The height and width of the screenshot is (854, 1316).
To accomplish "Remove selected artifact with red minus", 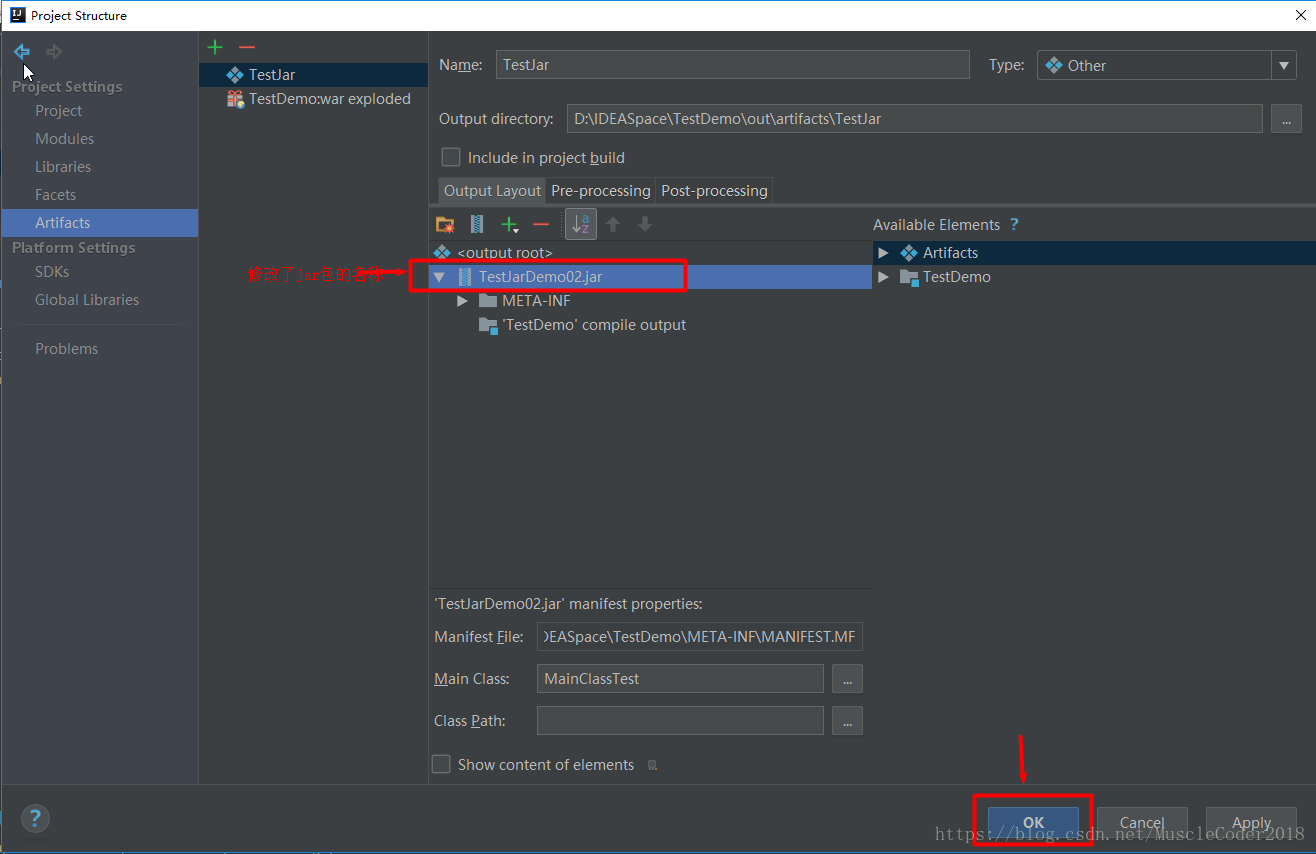I will [247, 47].
